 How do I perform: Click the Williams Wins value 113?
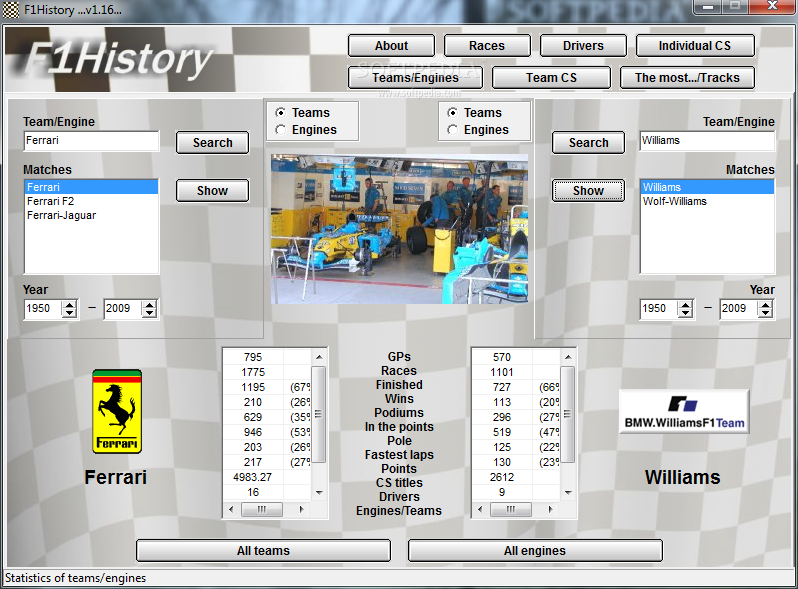pyautogui.click(x=502, y=402)
